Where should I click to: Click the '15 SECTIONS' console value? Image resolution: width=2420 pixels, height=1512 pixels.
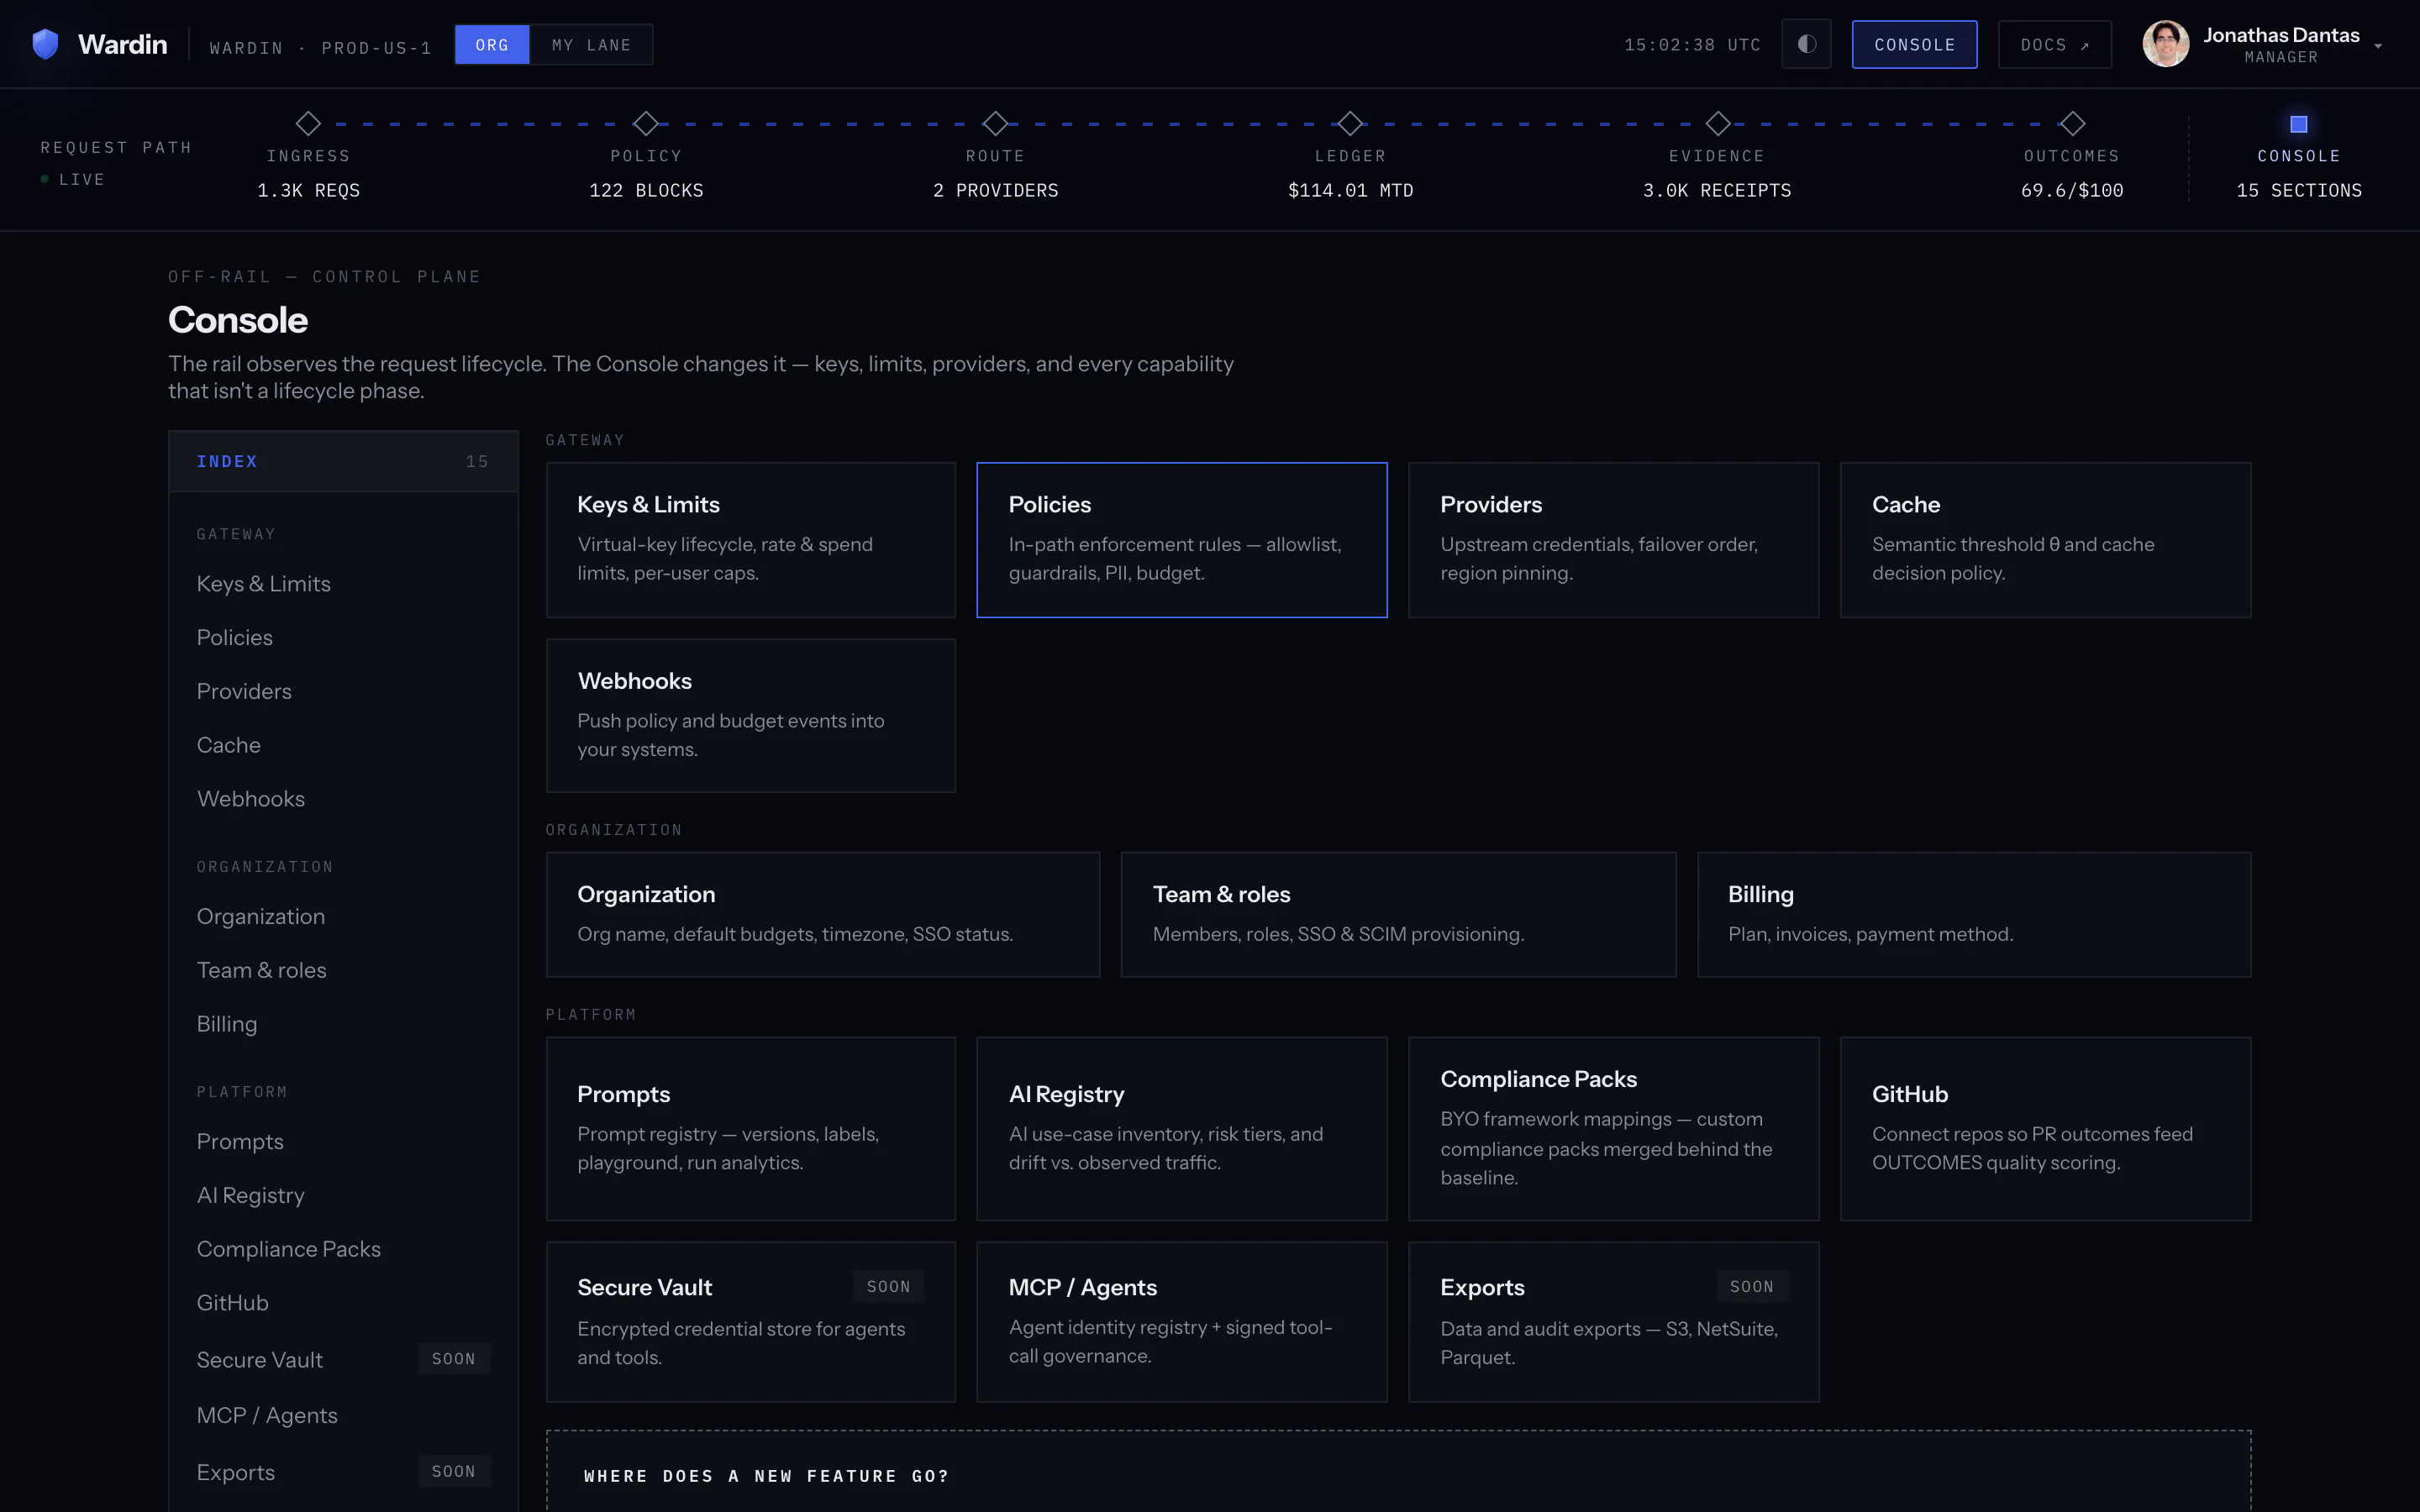pyautogui.click(x=2299, y=190)
